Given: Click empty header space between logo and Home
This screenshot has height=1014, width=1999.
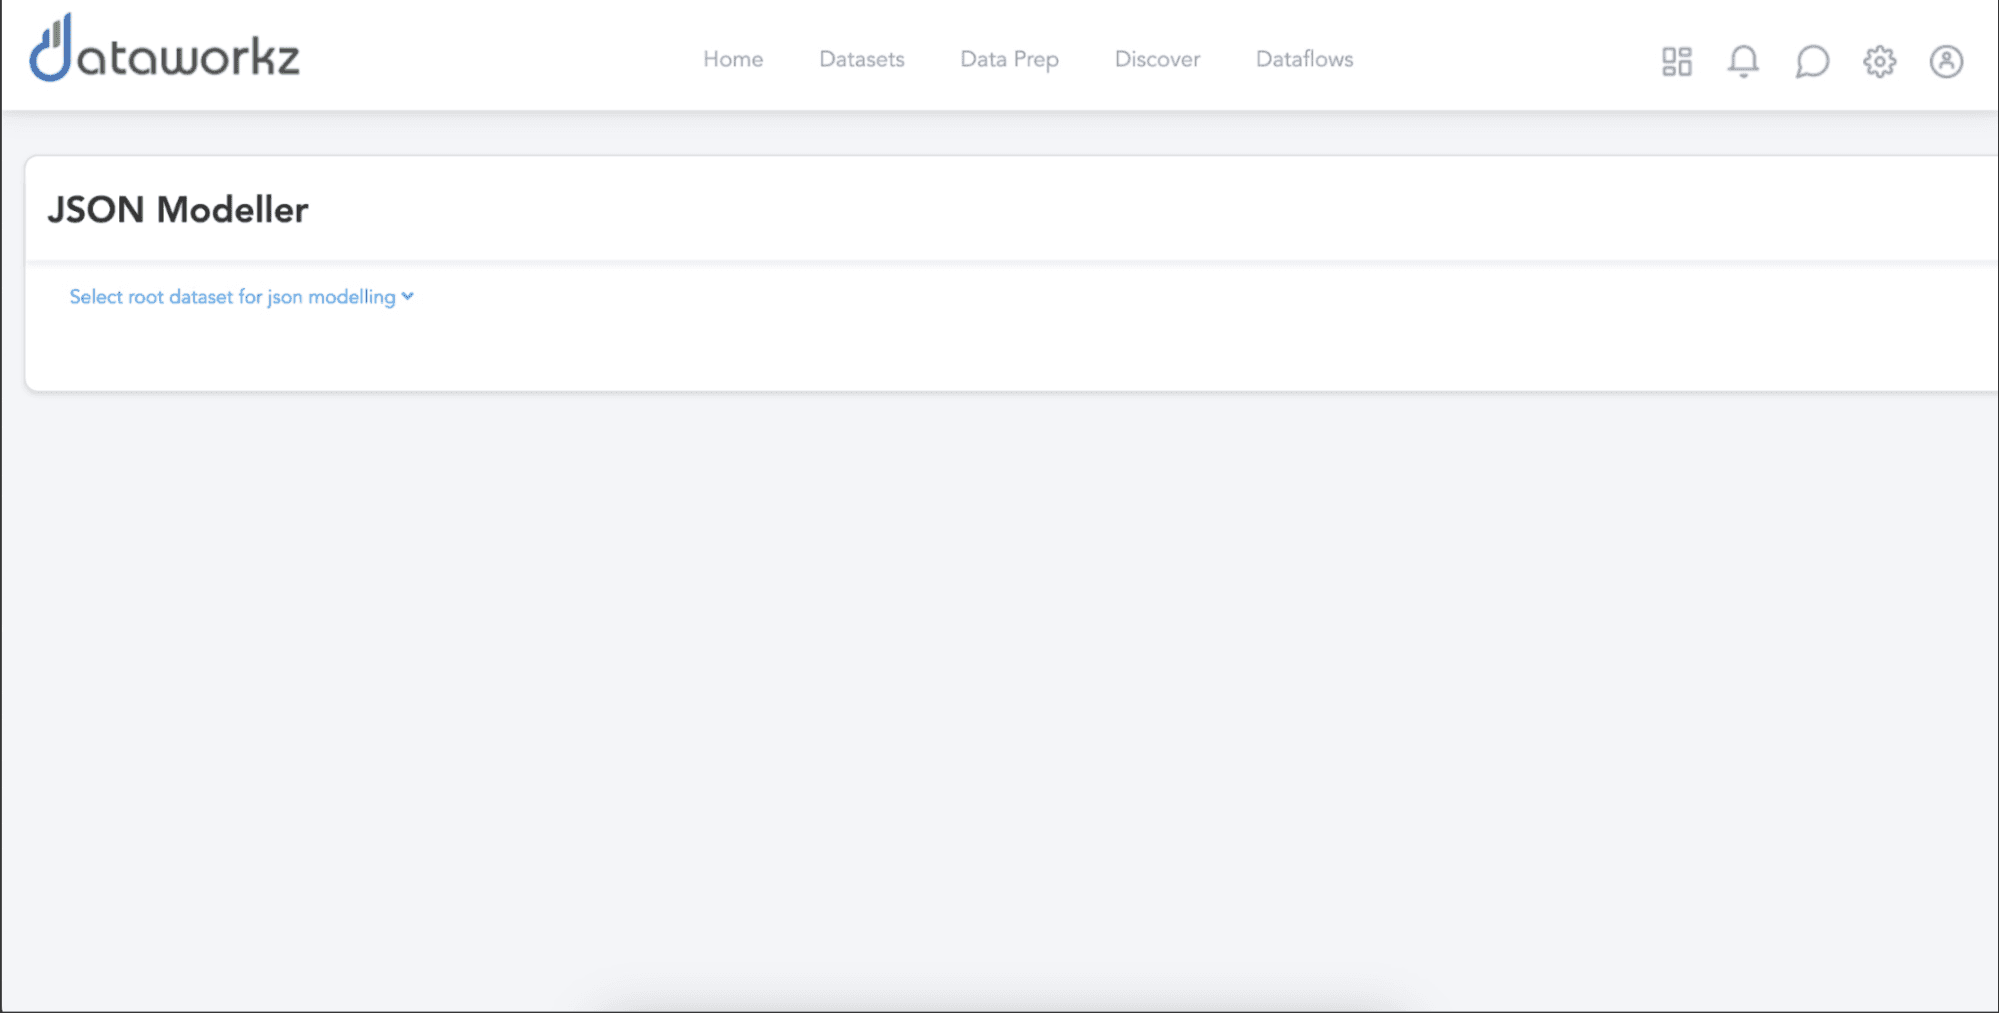Looking at the screenshot, I should tap(500, 58).
